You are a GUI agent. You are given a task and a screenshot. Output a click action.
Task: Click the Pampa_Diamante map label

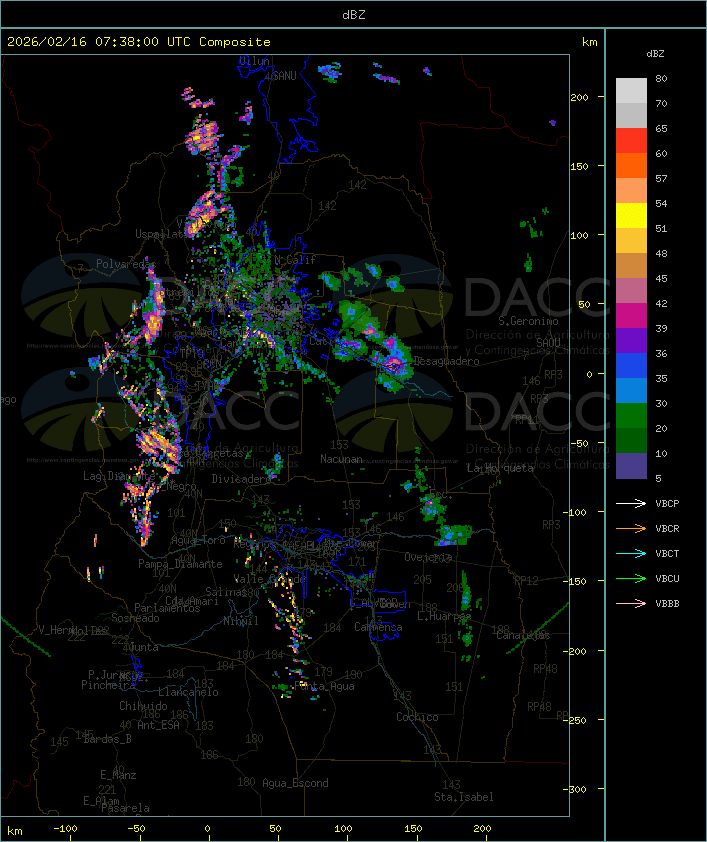click(180, 564)
